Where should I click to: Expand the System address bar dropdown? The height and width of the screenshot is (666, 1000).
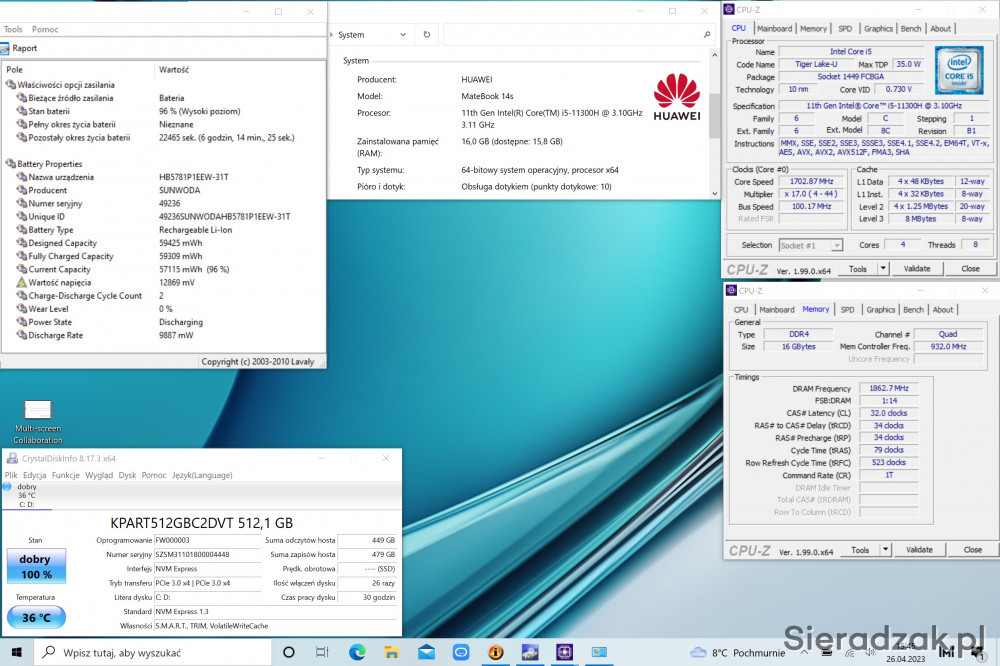pos(403,34)
